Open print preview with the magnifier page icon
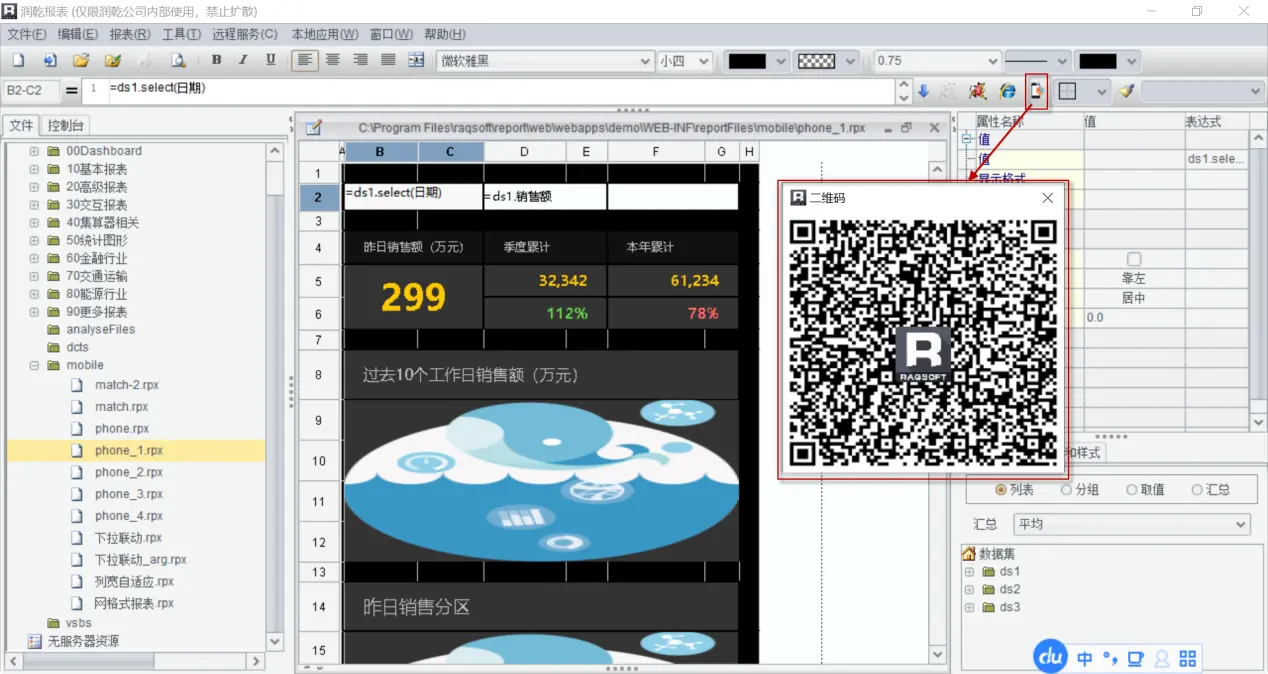 178,61
